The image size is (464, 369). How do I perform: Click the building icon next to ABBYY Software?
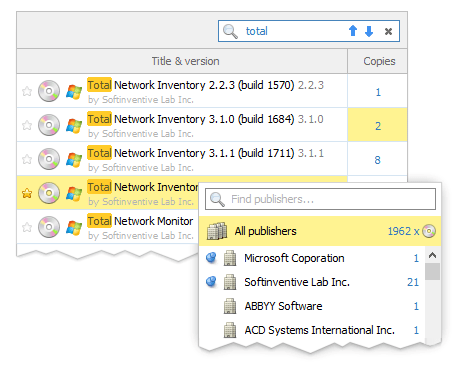click(x=230, y=306)
